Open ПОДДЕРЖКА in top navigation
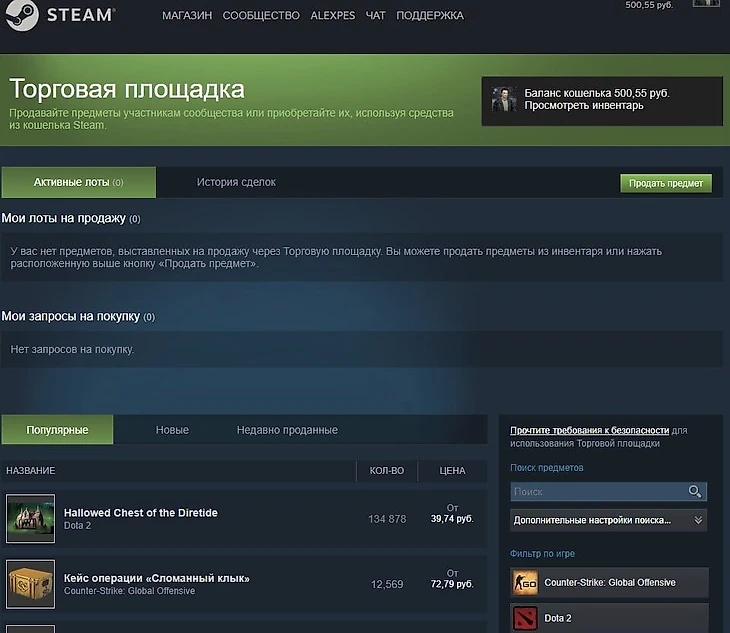730x633 pixels. pyautogui.click(x=430, y=16)
